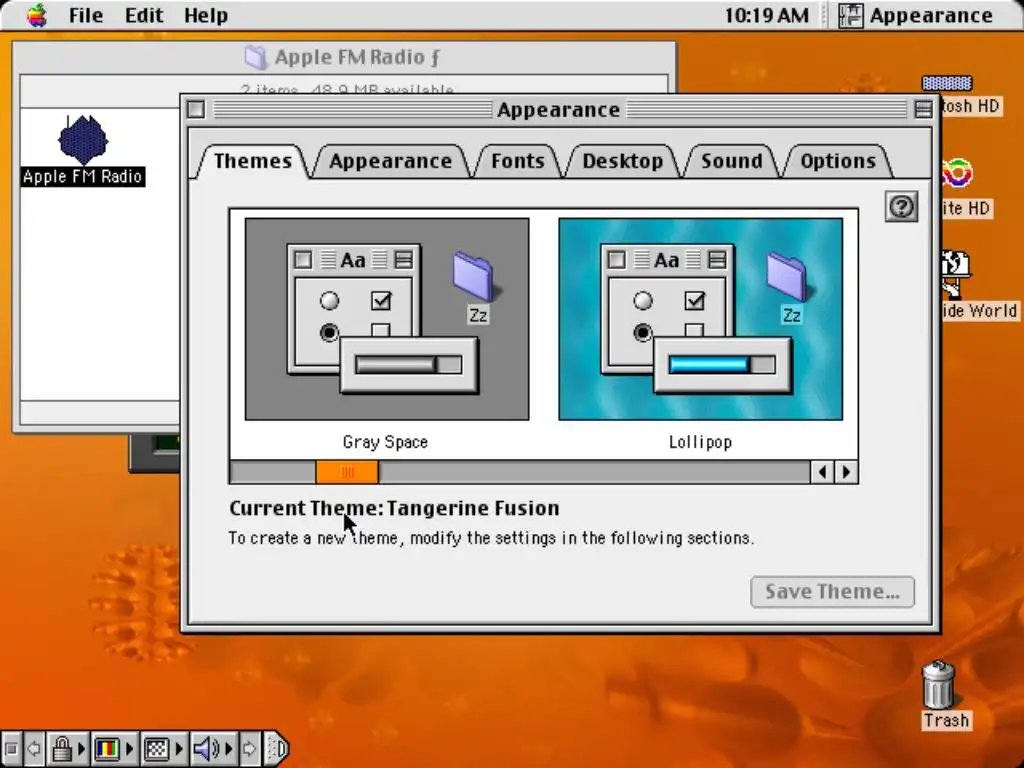Click the Lollipop theme name label

click(x=700, y=442)
